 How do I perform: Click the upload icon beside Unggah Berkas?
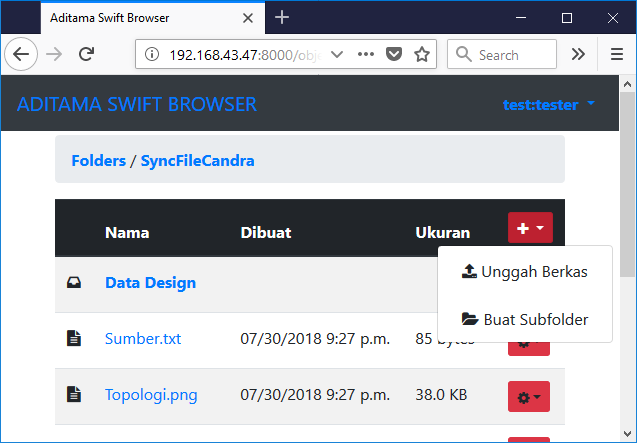pos(469,271)
